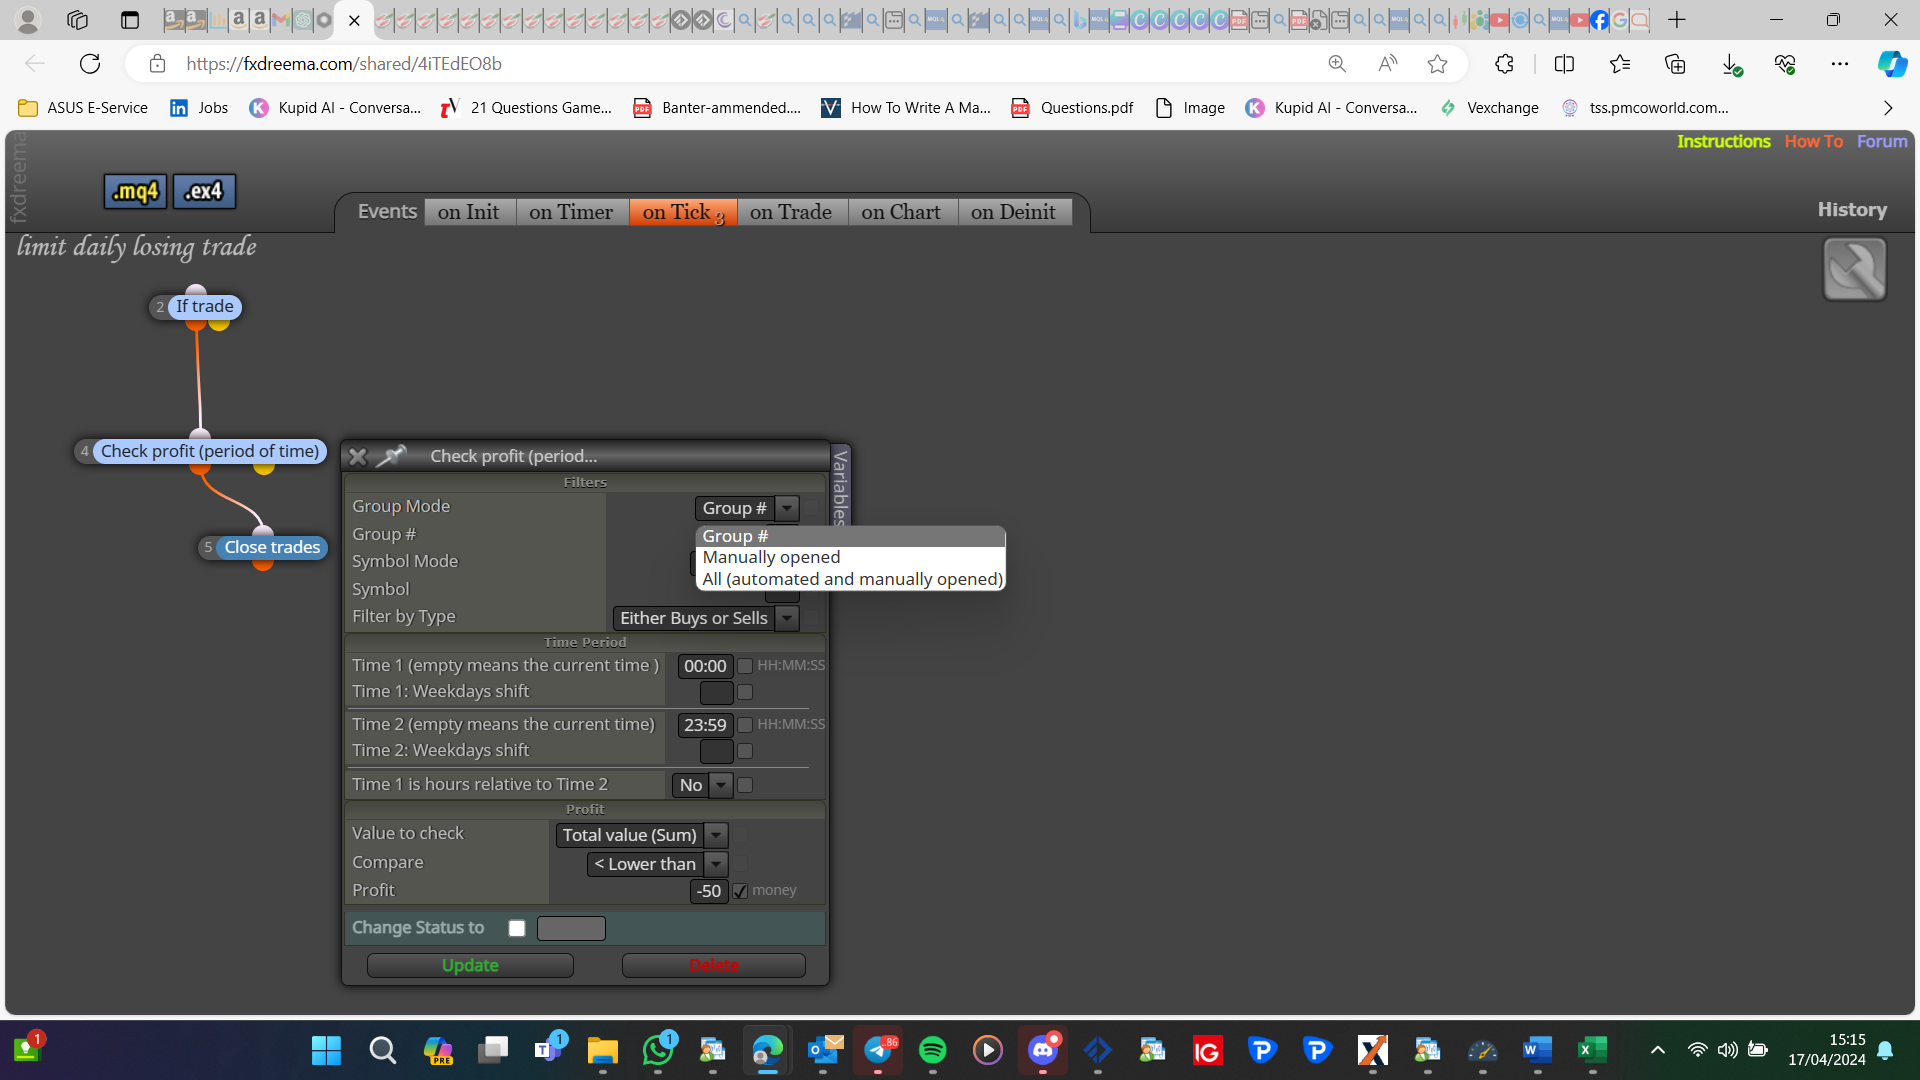The image size is (1920, 1080).
Task: Switch to the on Trade tab
Action: tap(791, 212)
